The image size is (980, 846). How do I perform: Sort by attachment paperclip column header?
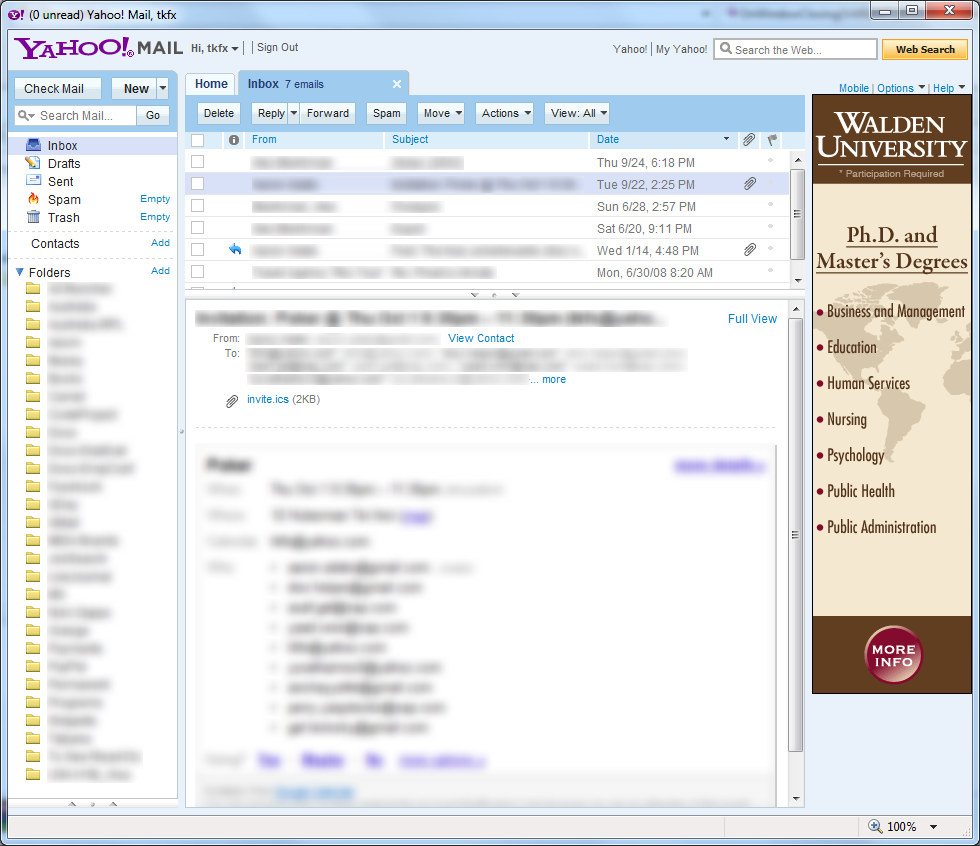749,139
